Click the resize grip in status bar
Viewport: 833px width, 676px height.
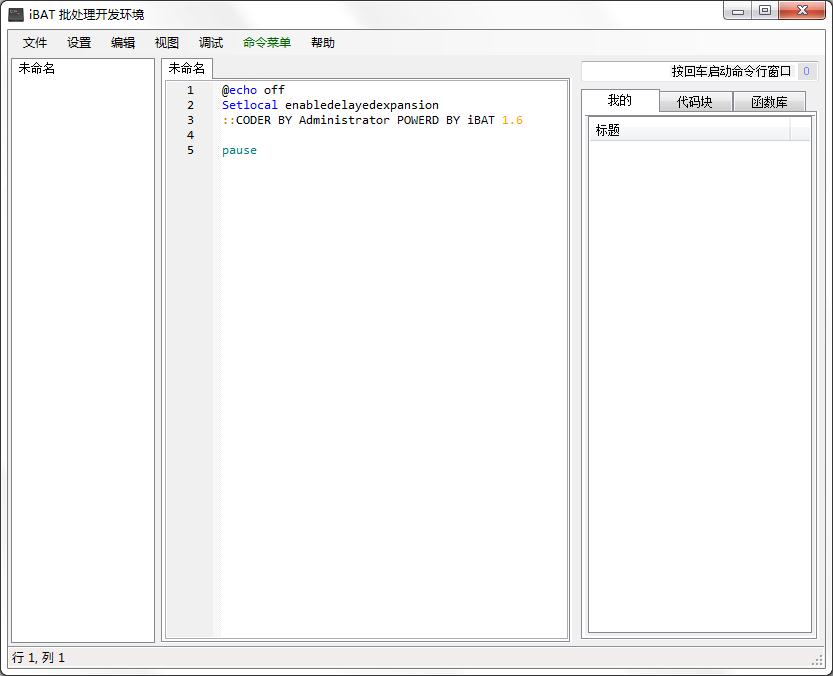click(x=817, y=660)
